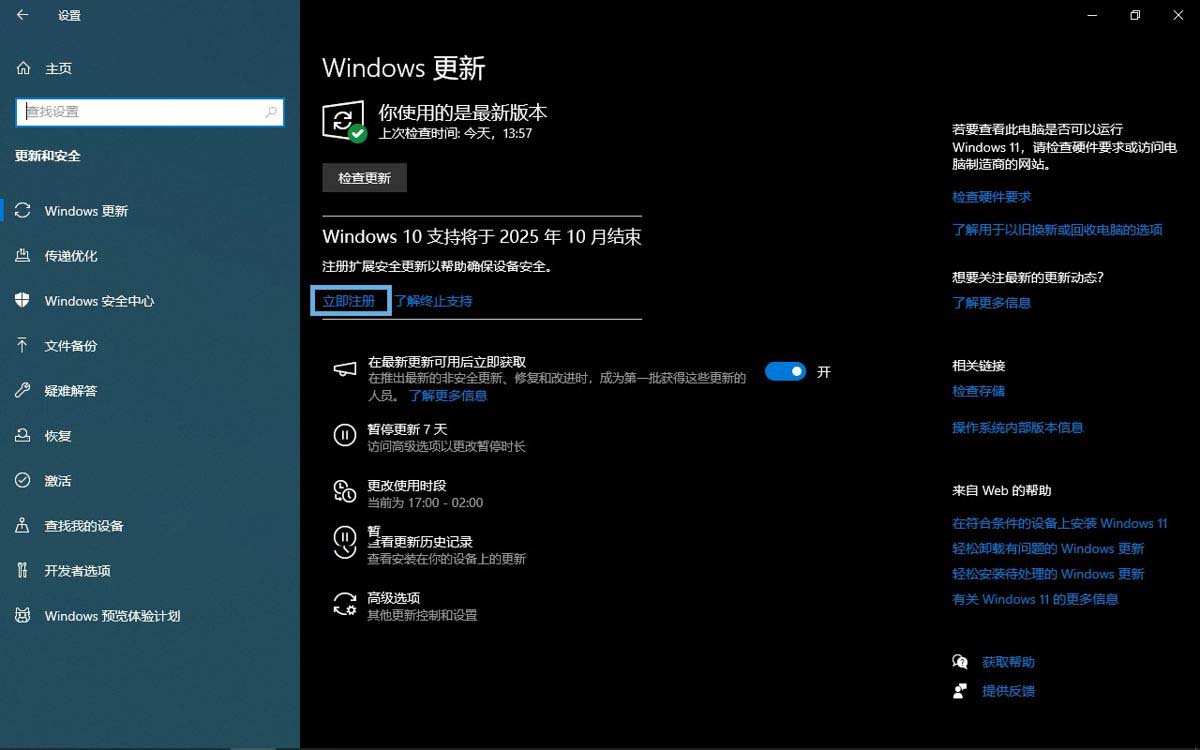Click the tools icon for 开发者选项
Viewport: 1200px width, 750px height.
(23, 571)
